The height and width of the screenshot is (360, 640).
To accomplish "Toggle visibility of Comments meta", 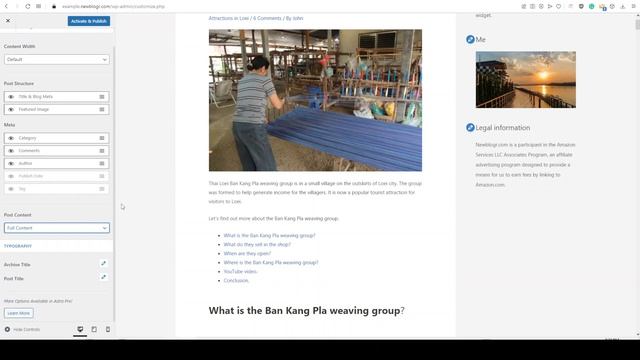I will coord(11,151).
